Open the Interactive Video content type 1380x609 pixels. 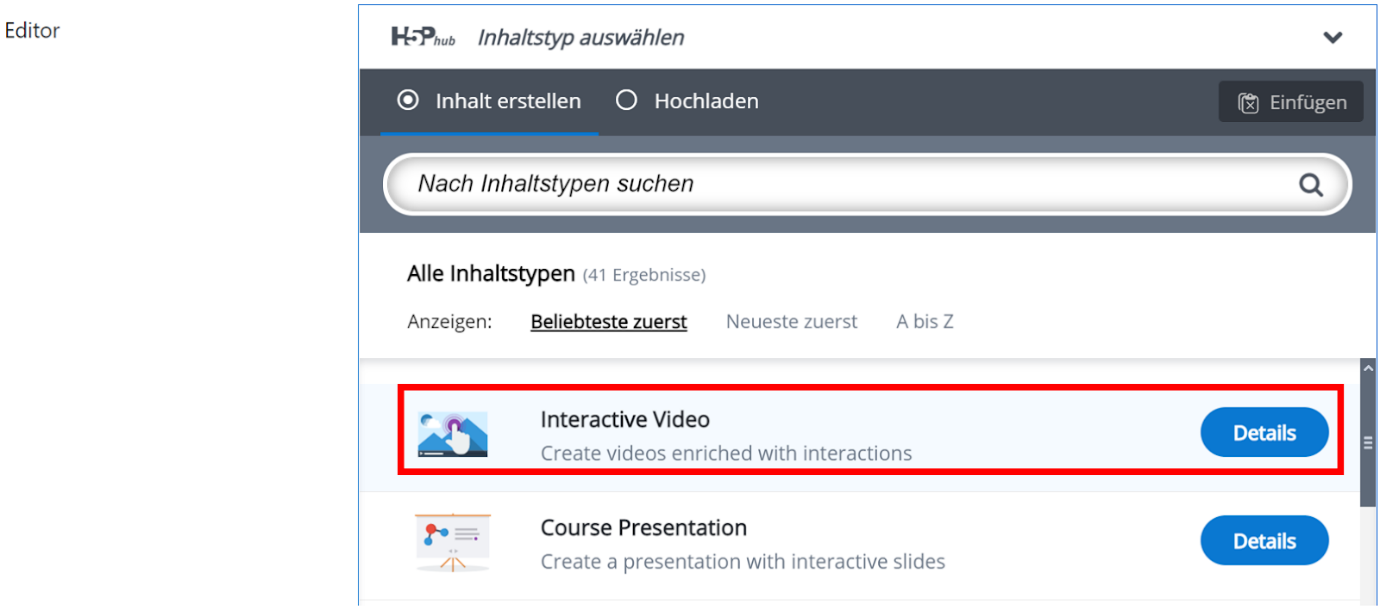624,419
